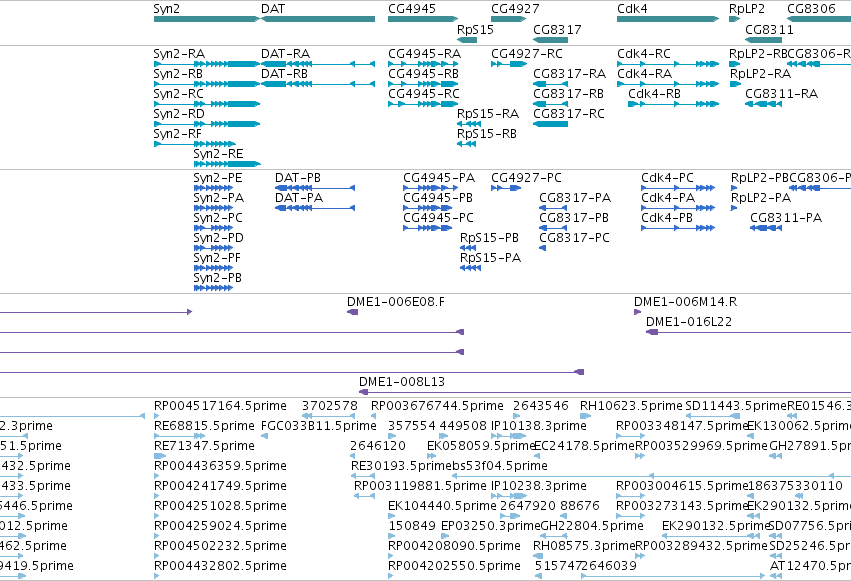Image resolution: width=851 pixels, height=581 pixels.
Task: Click BAC clone DME1-008L13
Action: coord(605,392)
